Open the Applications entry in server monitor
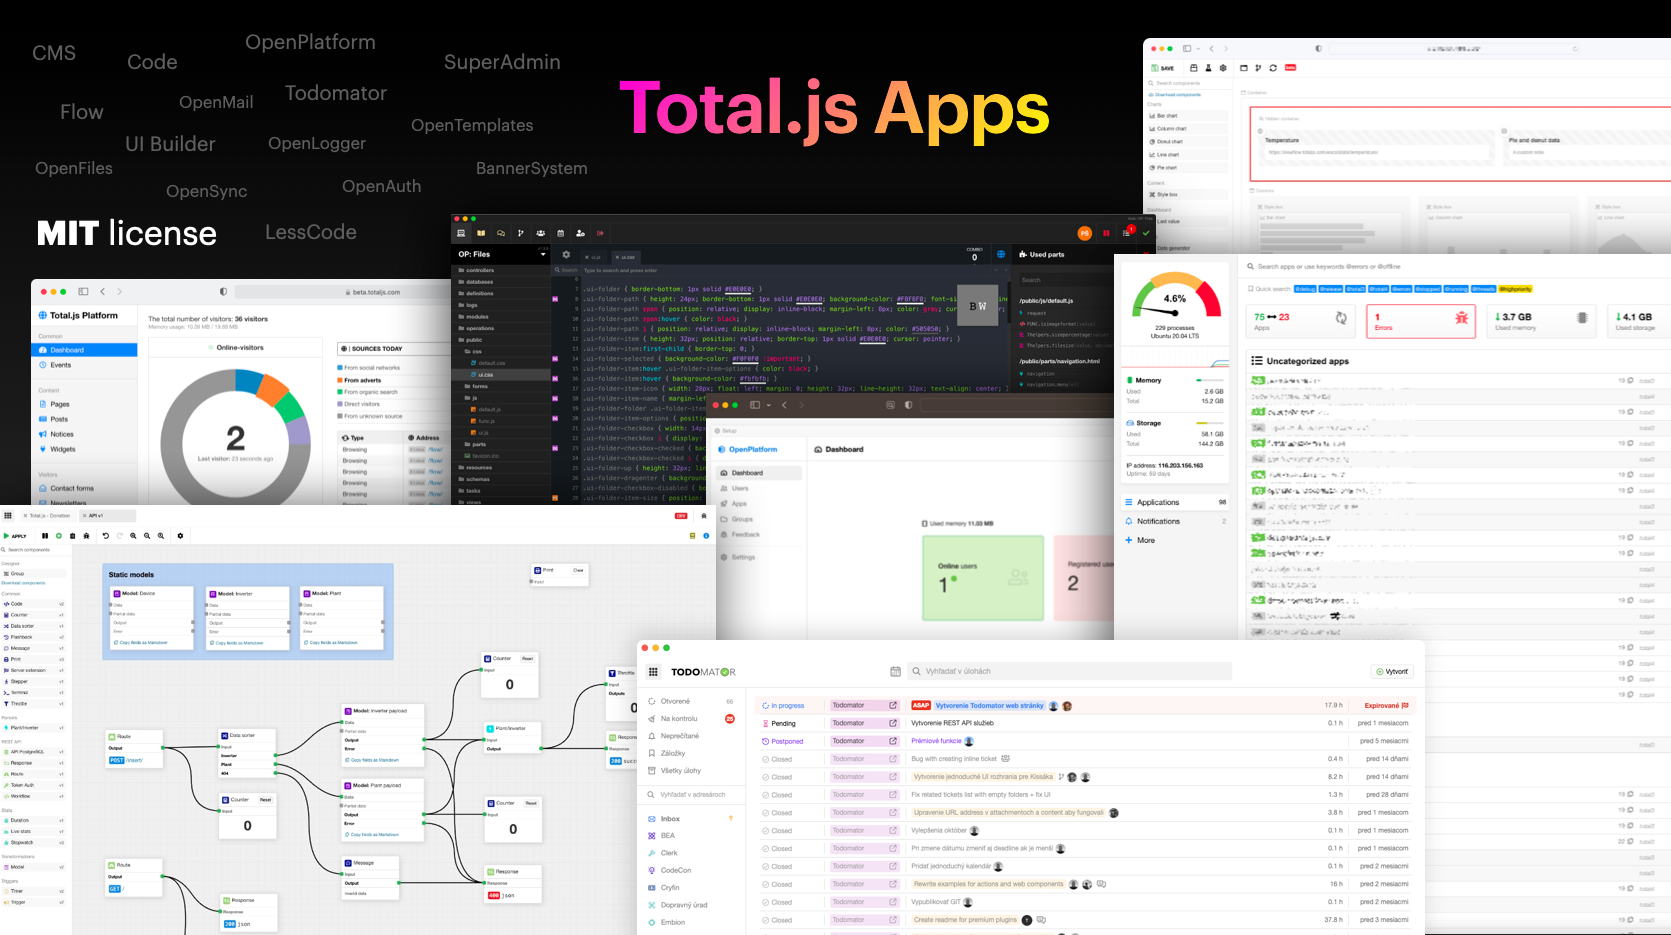 pyautogui.click(x=1175, y=502)
